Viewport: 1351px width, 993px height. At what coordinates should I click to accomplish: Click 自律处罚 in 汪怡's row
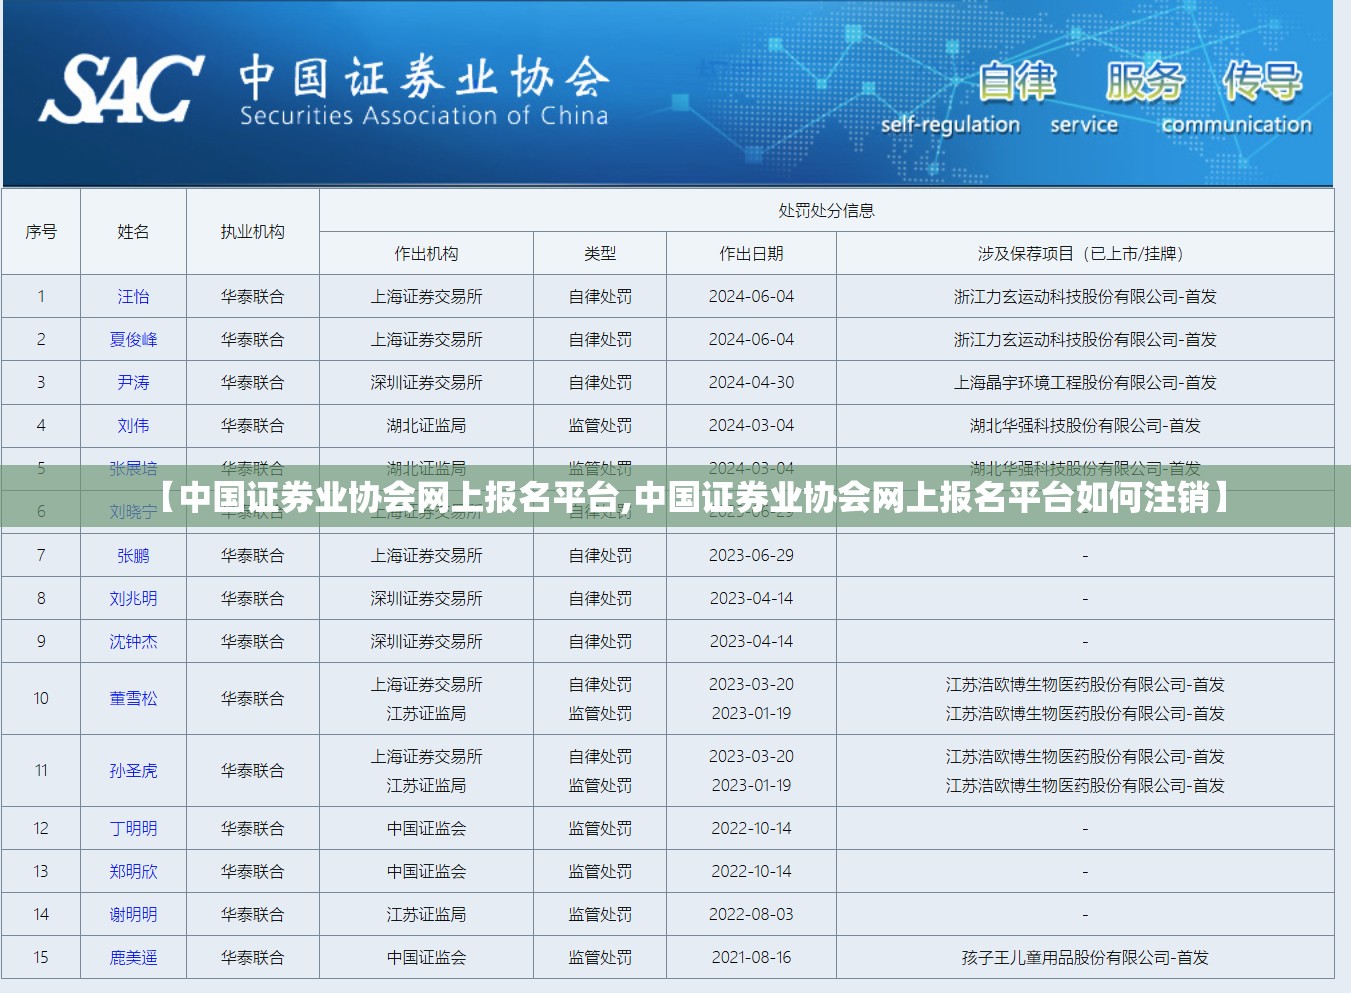[600, 296]
